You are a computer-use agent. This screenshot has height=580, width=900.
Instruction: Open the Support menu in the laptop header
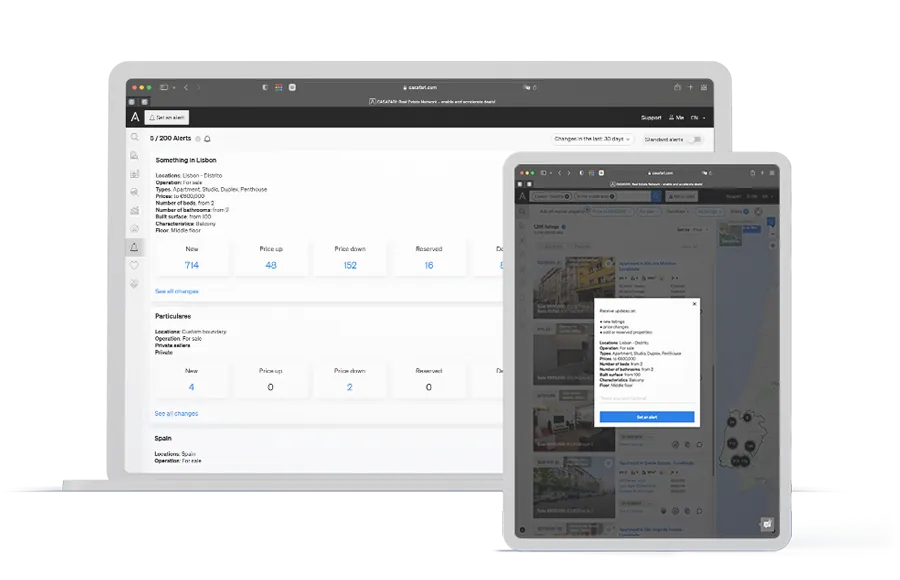tap(651, 118)
